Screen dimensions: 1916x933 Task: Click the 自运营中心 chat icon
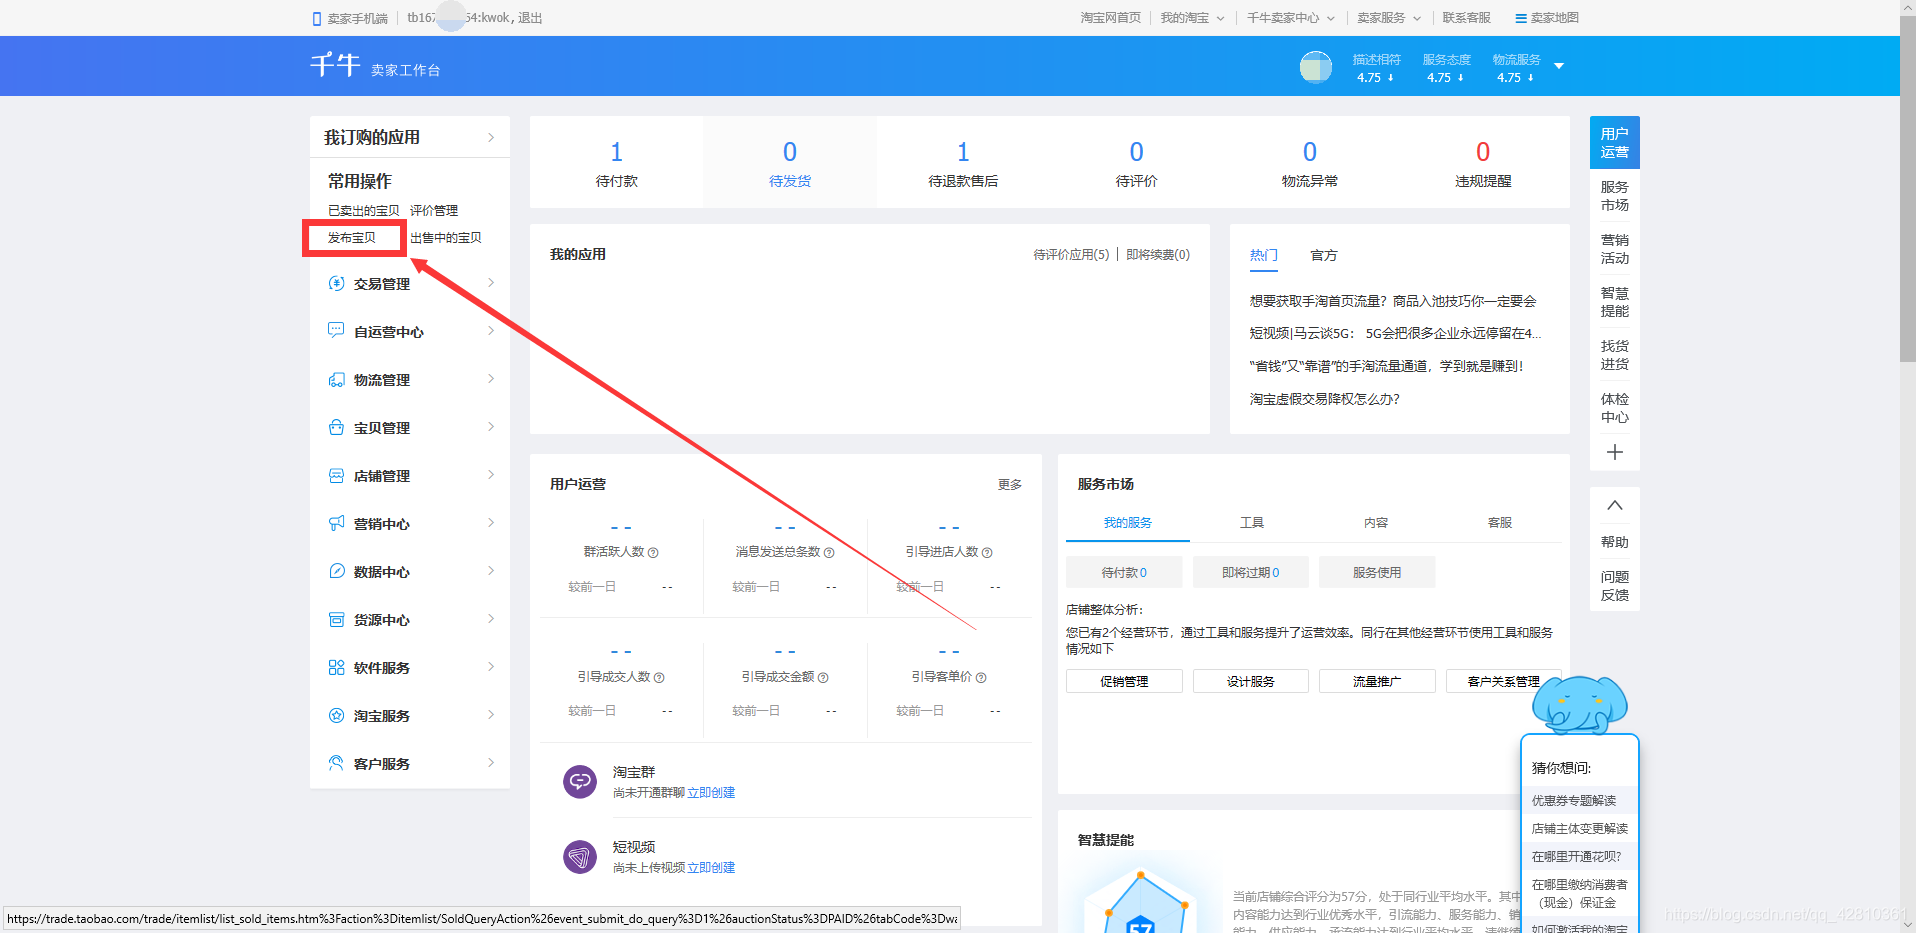(x=337, y=330)
